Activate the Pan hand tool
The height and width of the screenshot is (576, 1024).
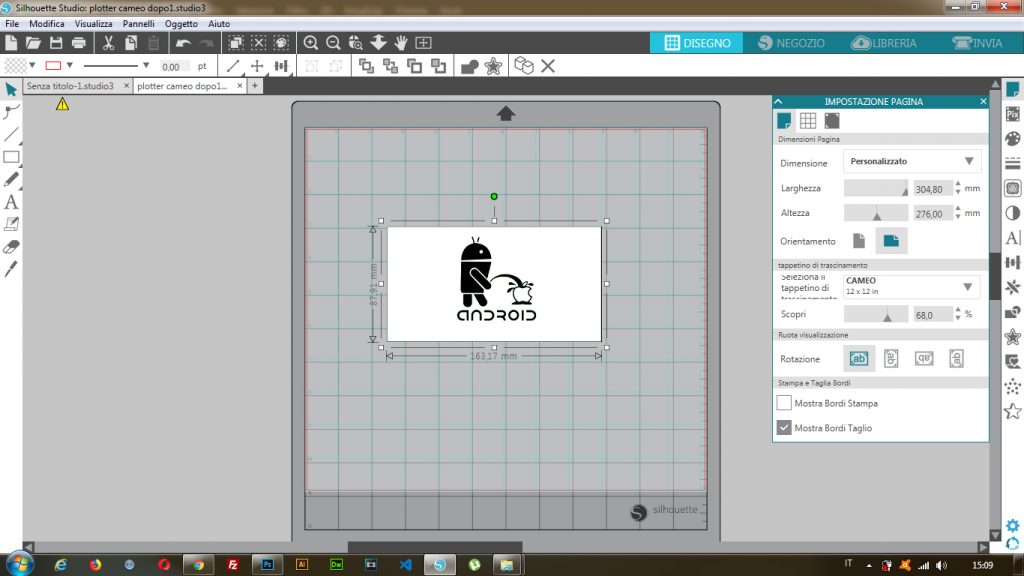(x=401, y=43)
